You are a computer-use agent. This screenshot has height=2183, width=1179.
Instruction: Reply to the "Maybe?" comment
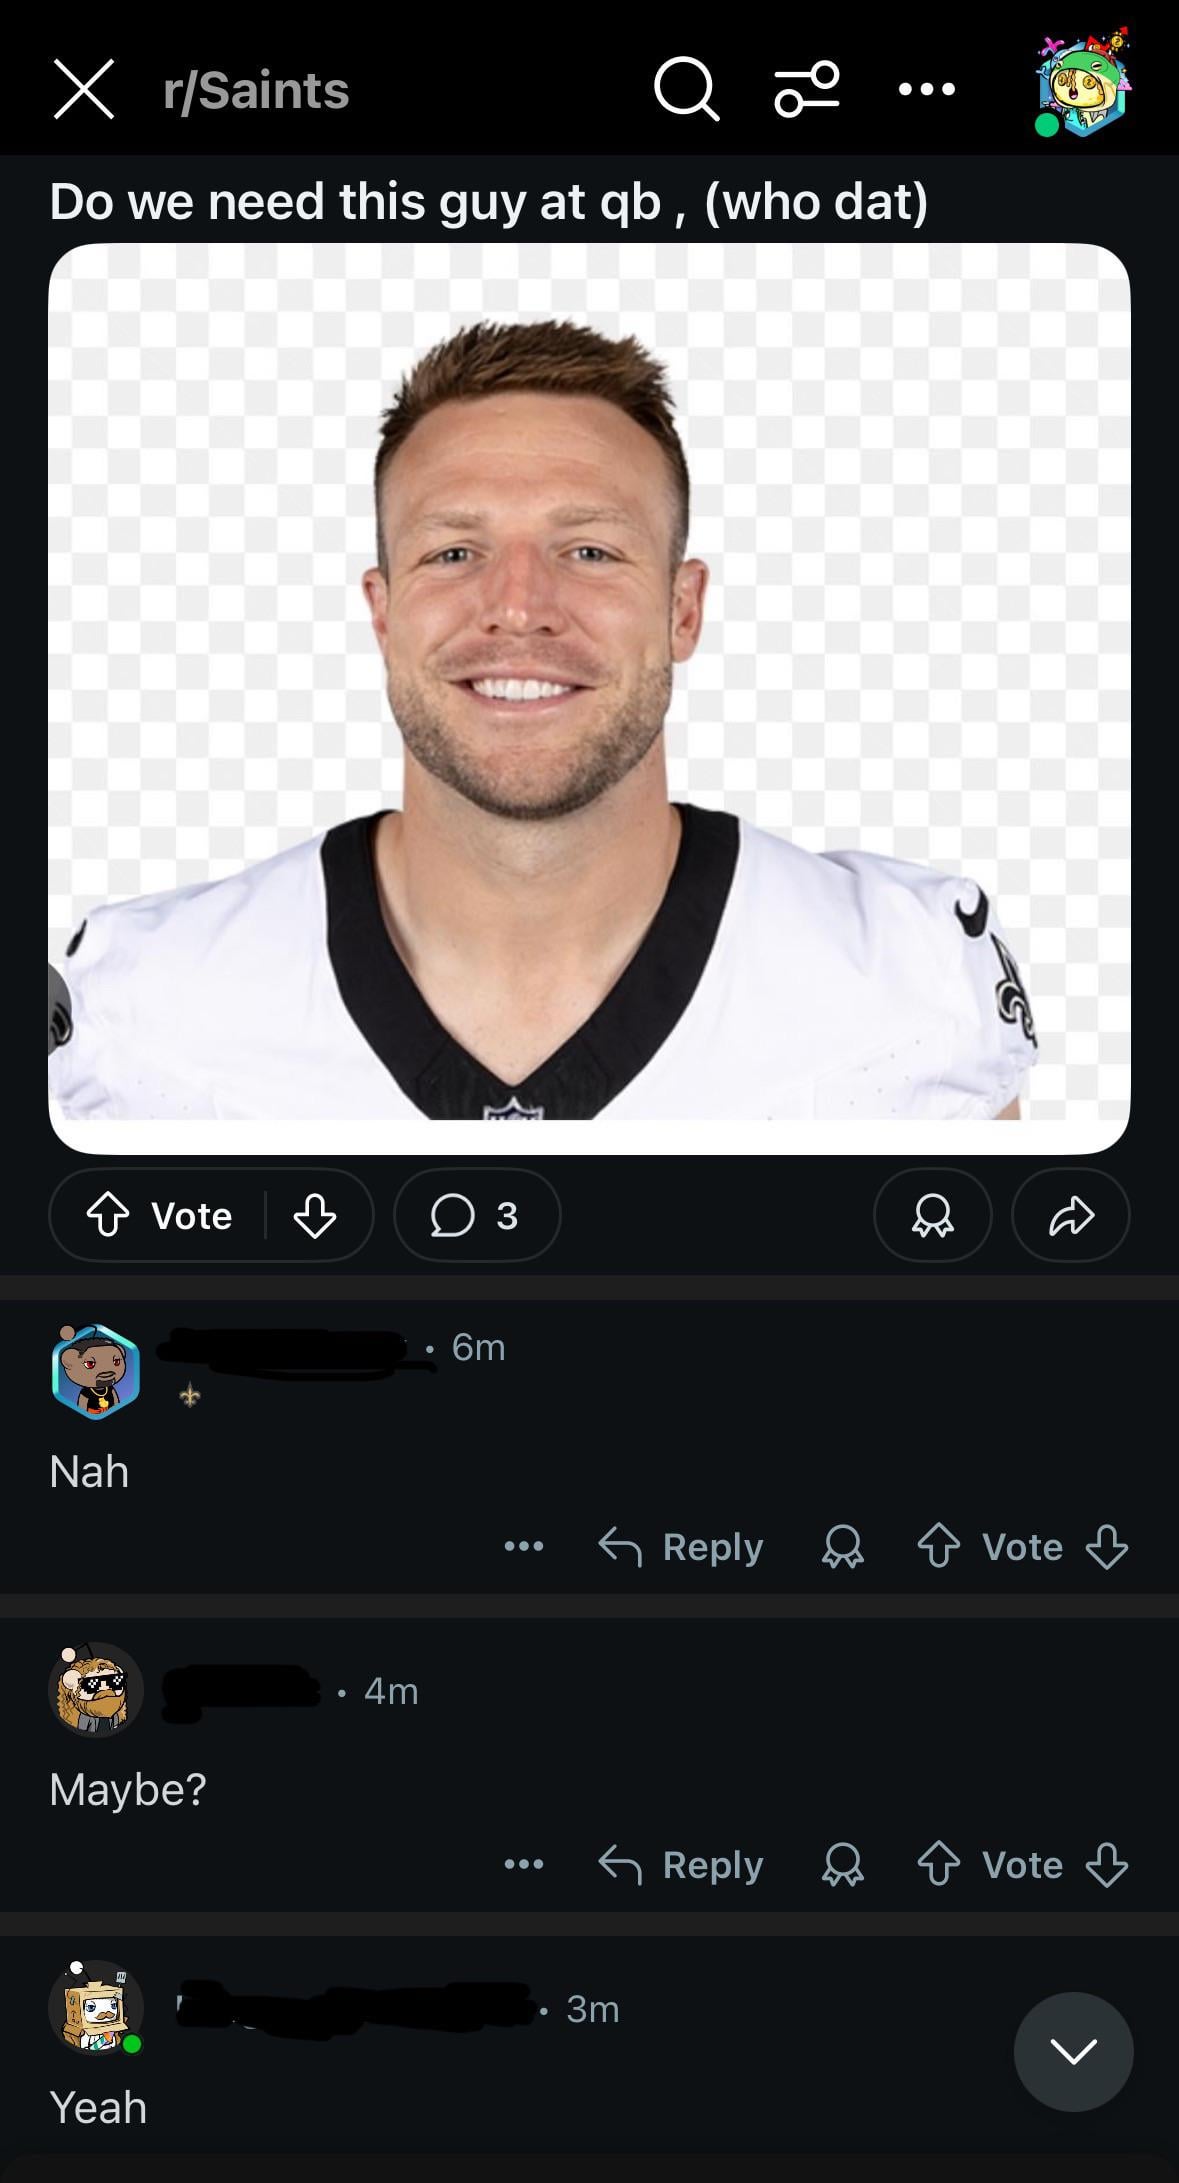pyautogui.click(x=682, y=1865)
